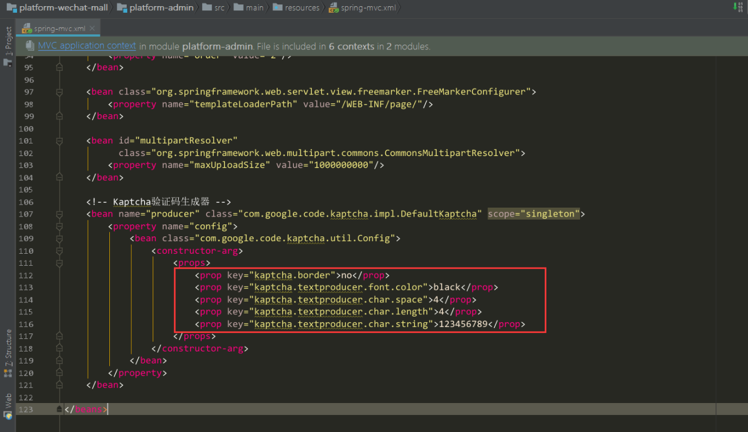This screenshot has width=748, height=432.
Task: Click the Kaptcha comment on line 106
Action: pos(158,202)
